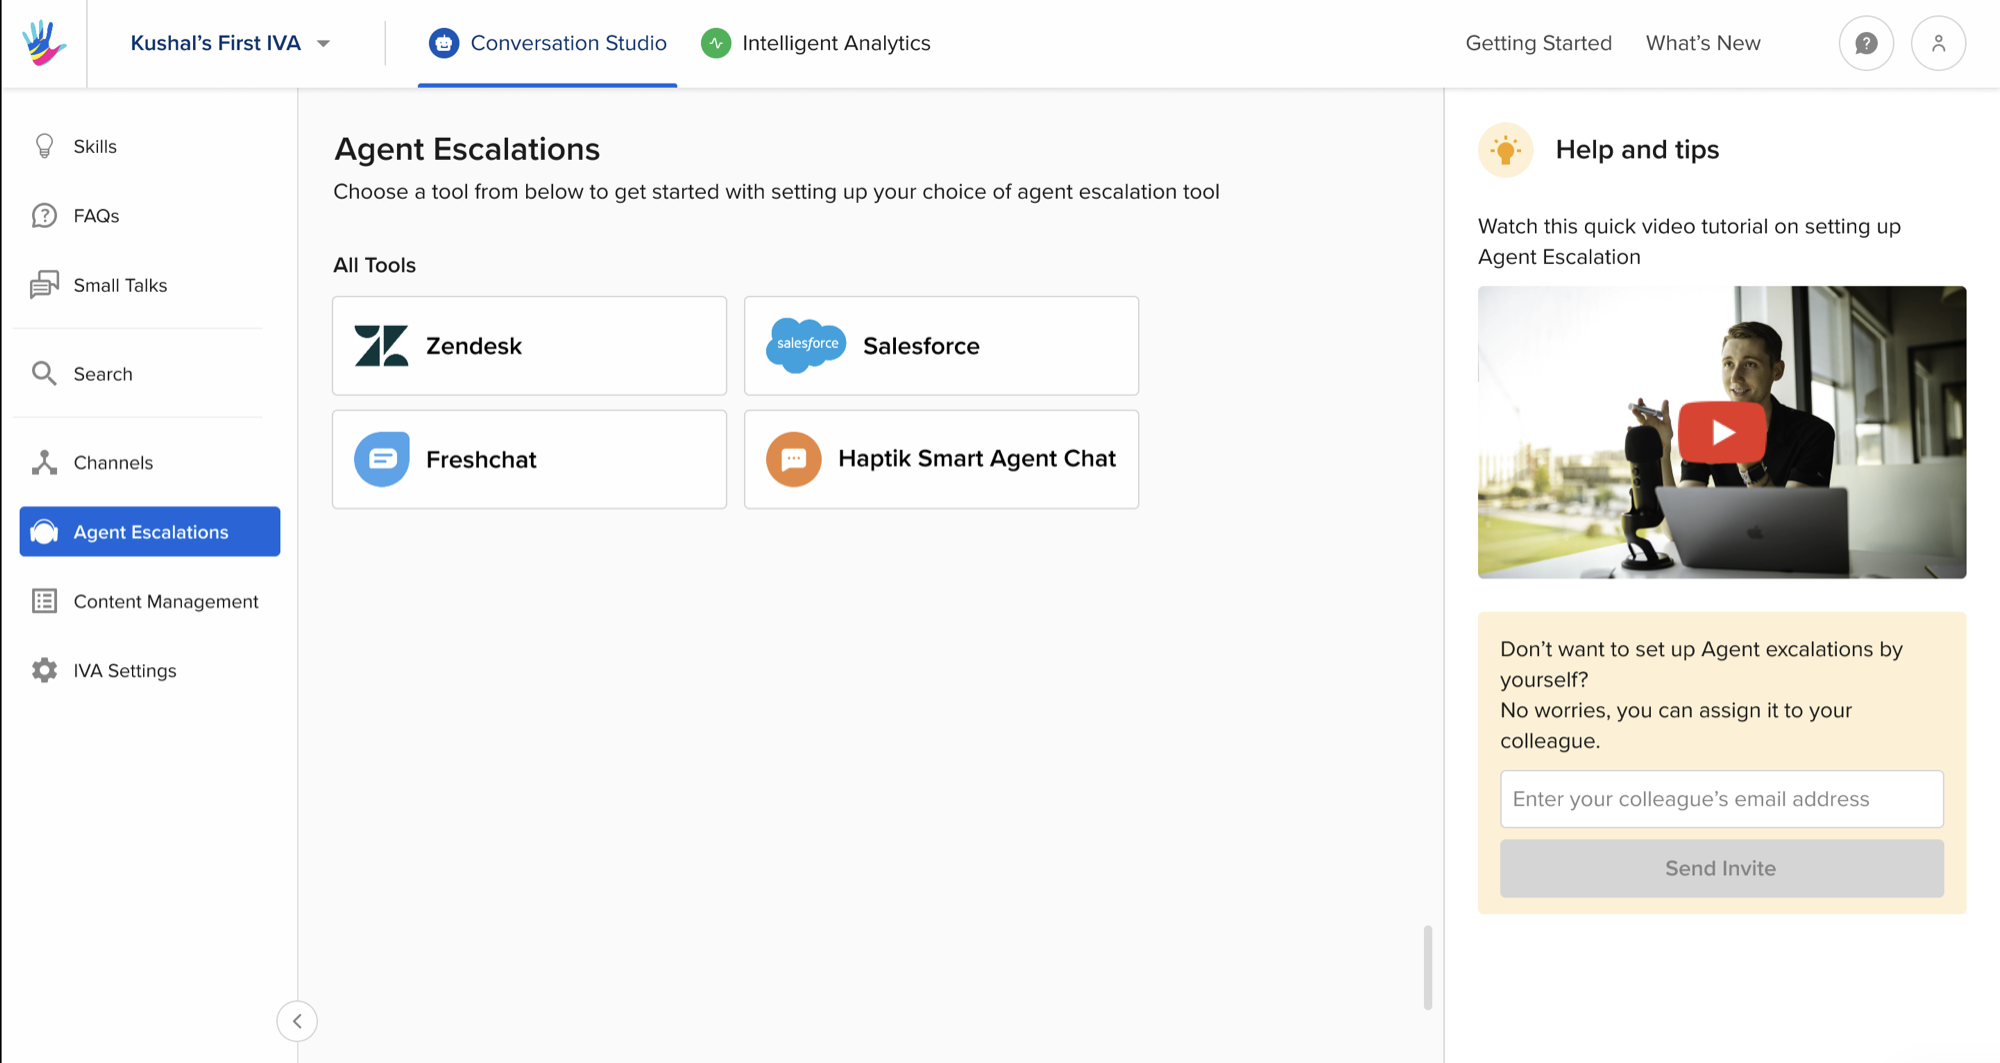Switch to the Intelligent Analytics tab
The width and height of the screenshot is (2000, 1063).
coord(815,43)
